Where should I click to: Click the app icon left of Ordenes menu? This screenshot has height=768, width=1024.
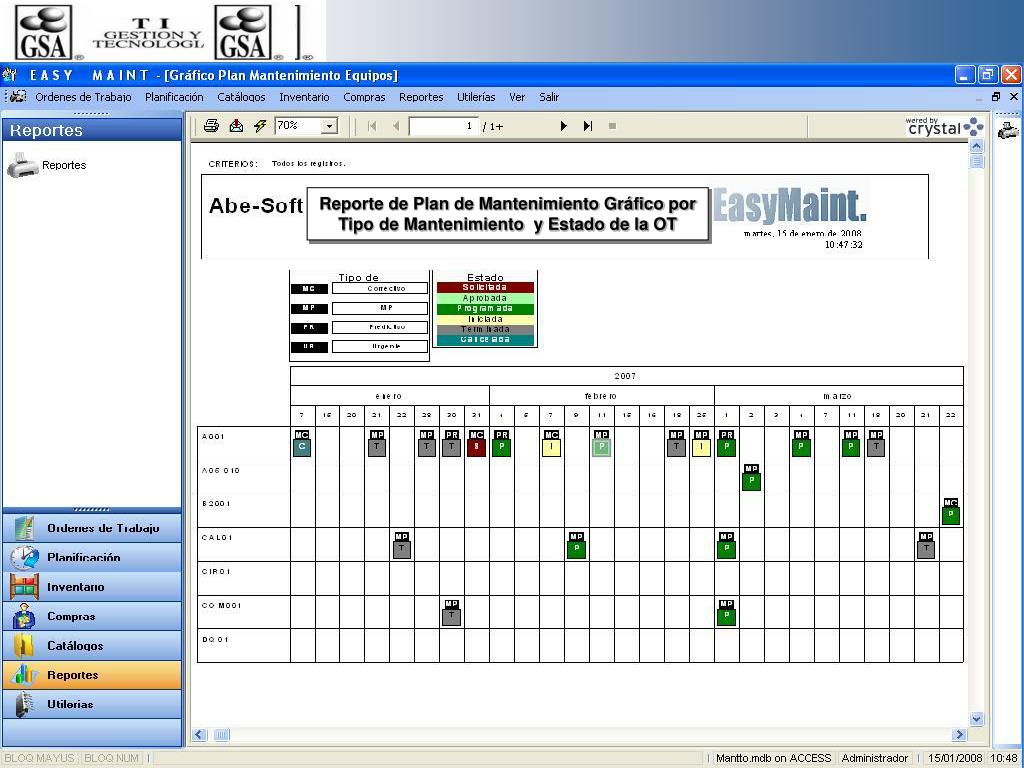coord(16,97)
